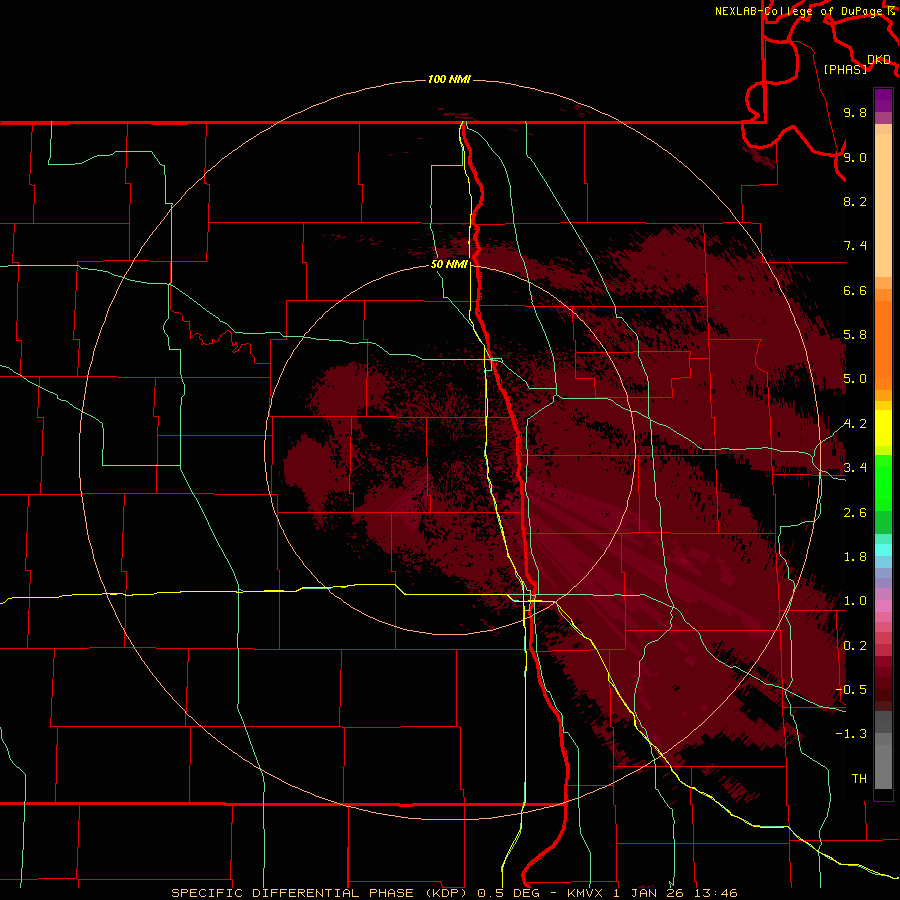Click the -0.5 color scale value

click(x=851, y=690)
